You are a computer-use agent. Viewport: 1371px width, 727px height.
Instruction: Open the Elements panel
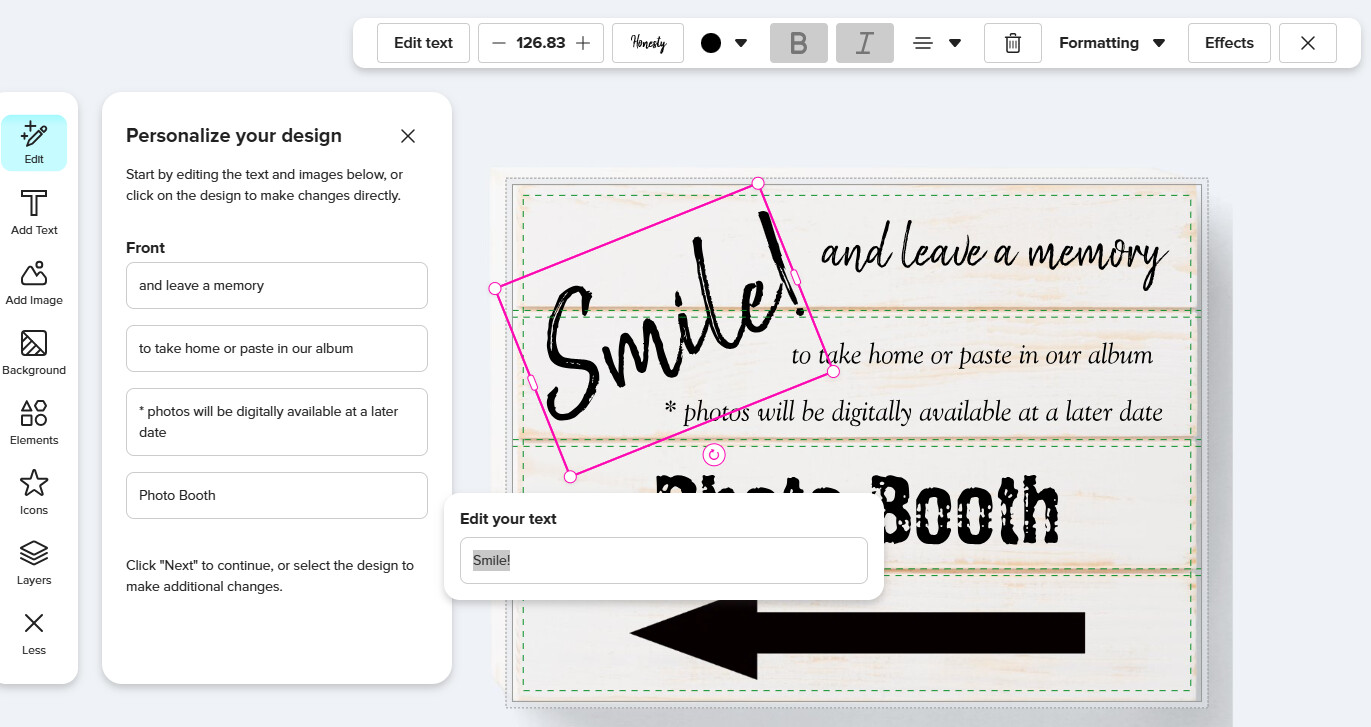(x=34, y=423)
